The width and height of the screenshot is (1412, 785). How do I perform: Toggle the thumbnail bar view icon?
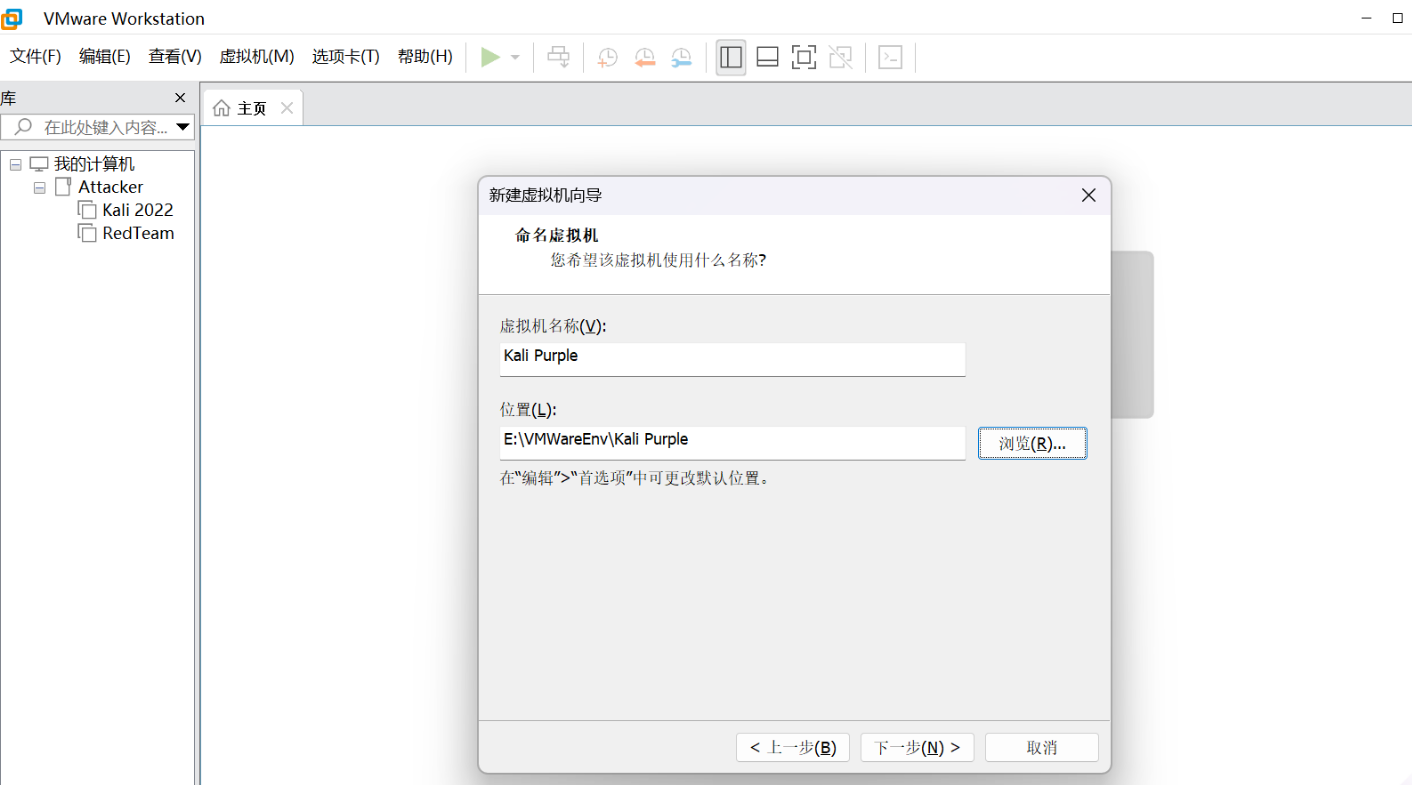pyautogui.click(x=767, y=57)
